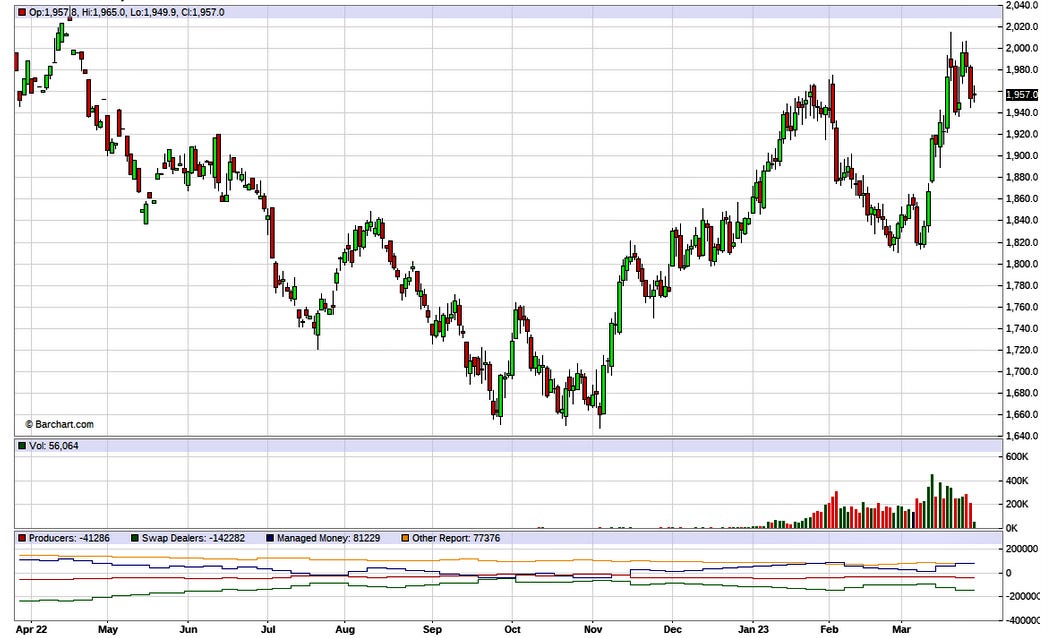Click the 1,660.0 price axis label
1047x638 pixels.
[x=1022, y=415]
